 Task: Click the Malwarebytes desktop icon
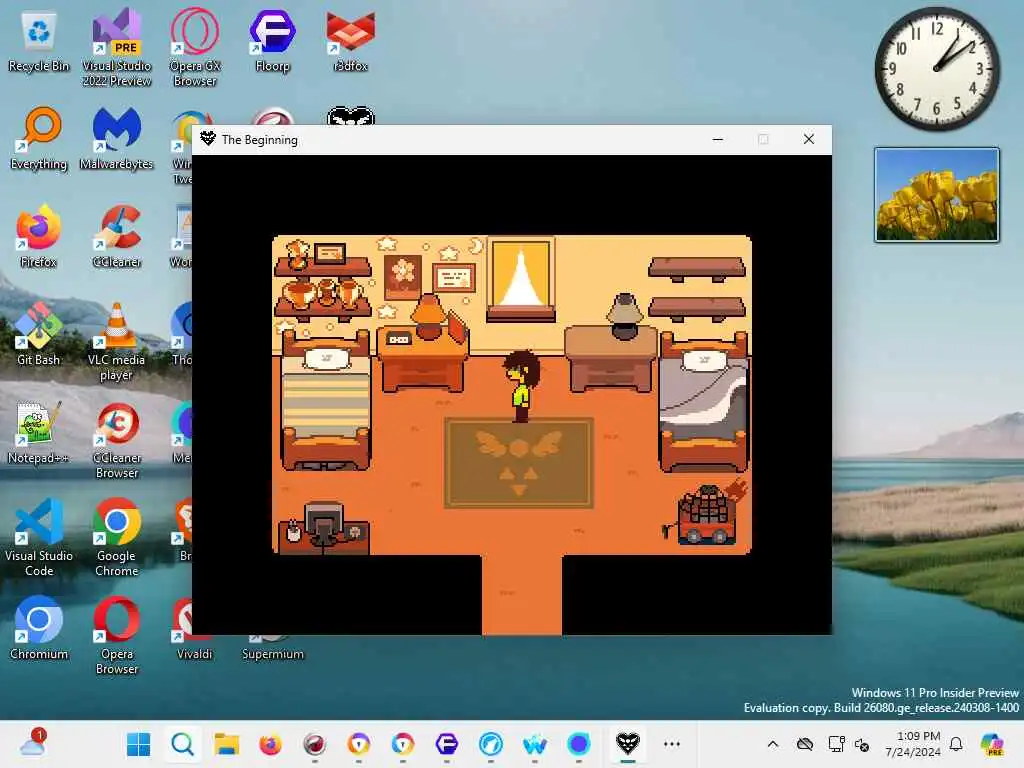pyautogui.click(x=116, y=140)
